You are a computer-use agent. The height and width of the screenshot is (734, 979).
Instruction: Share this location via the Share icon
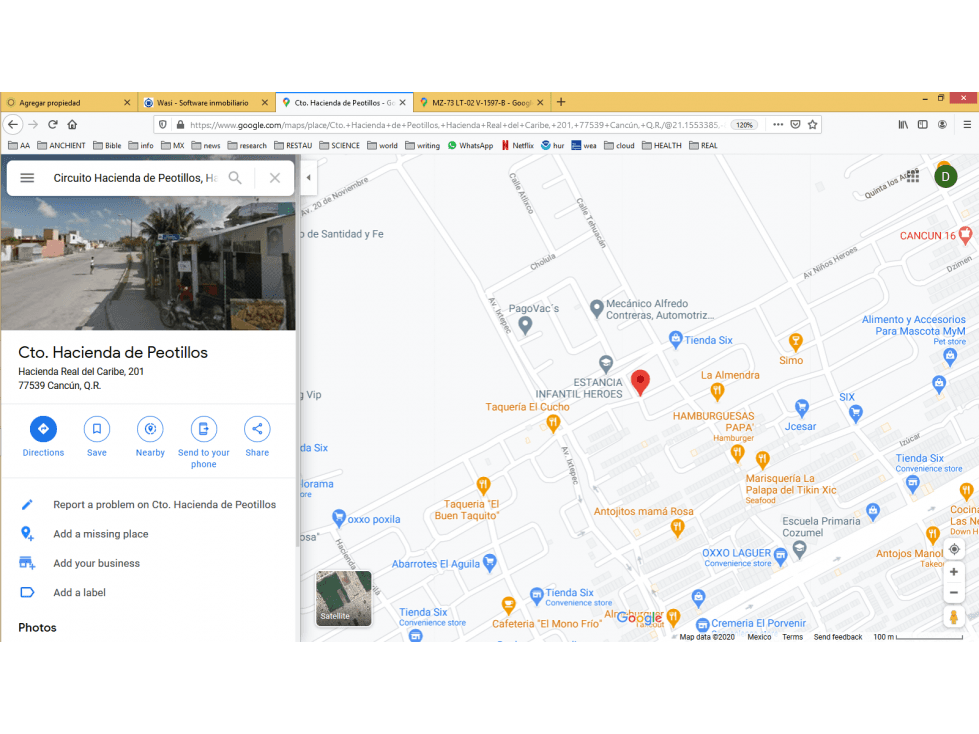click(x=257, y=429)
